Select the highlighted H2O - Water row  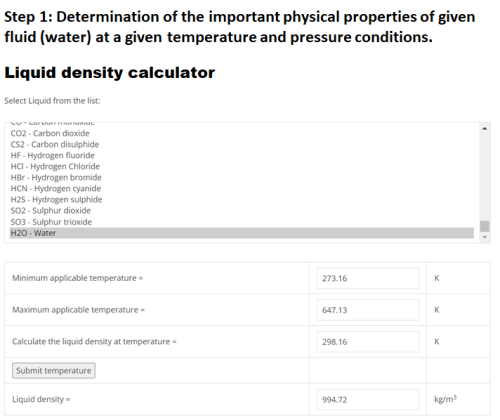(x=242, y=233)
